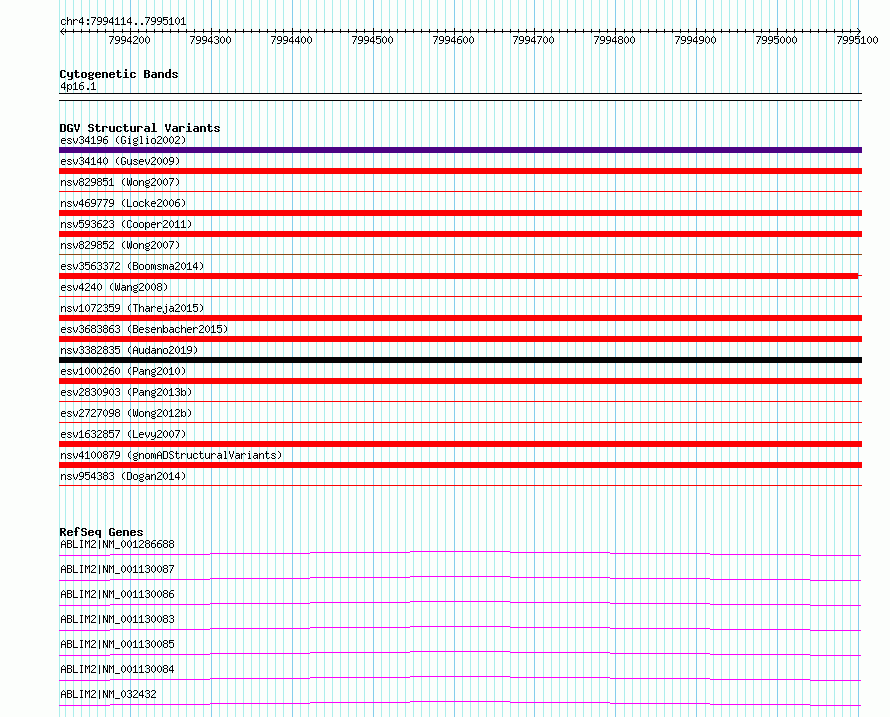Image resolution: width=890 pixels, height=717 pixels.
Task: Open variant esv2830903 (Pang2013b)
Action: (x=126, y=392)
